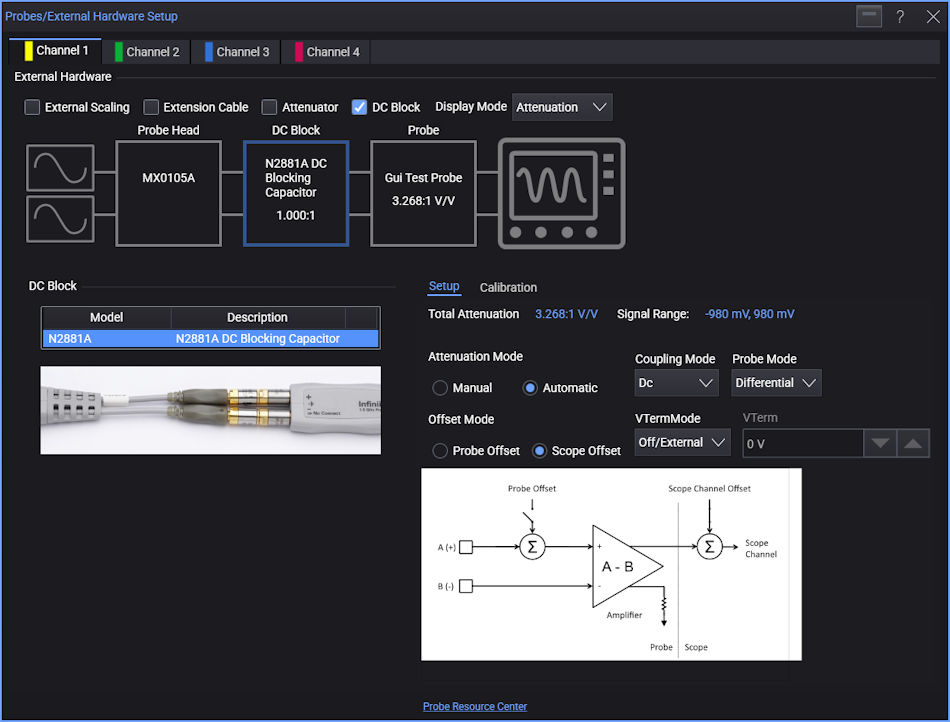The height and width of the screenshot is (722, 950).
Task: Select the Gui Test Probe block
Action: (x=423, y=193)
